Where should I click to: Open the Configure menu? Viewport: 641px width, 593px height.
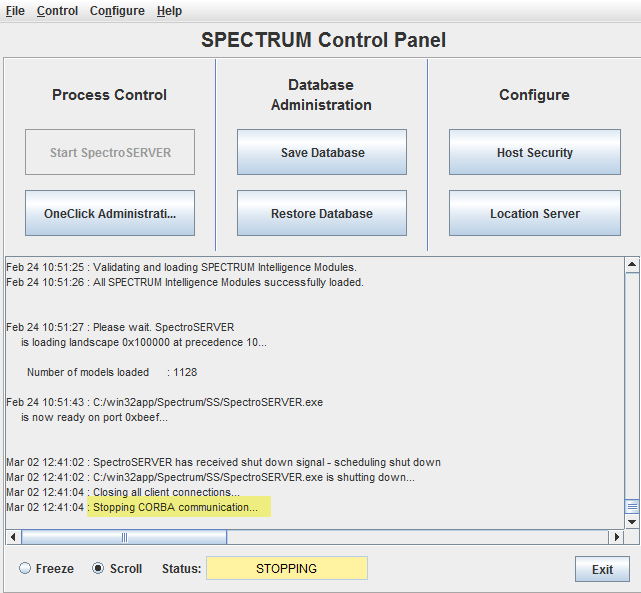pyautogui.click(x=117, y=11)
